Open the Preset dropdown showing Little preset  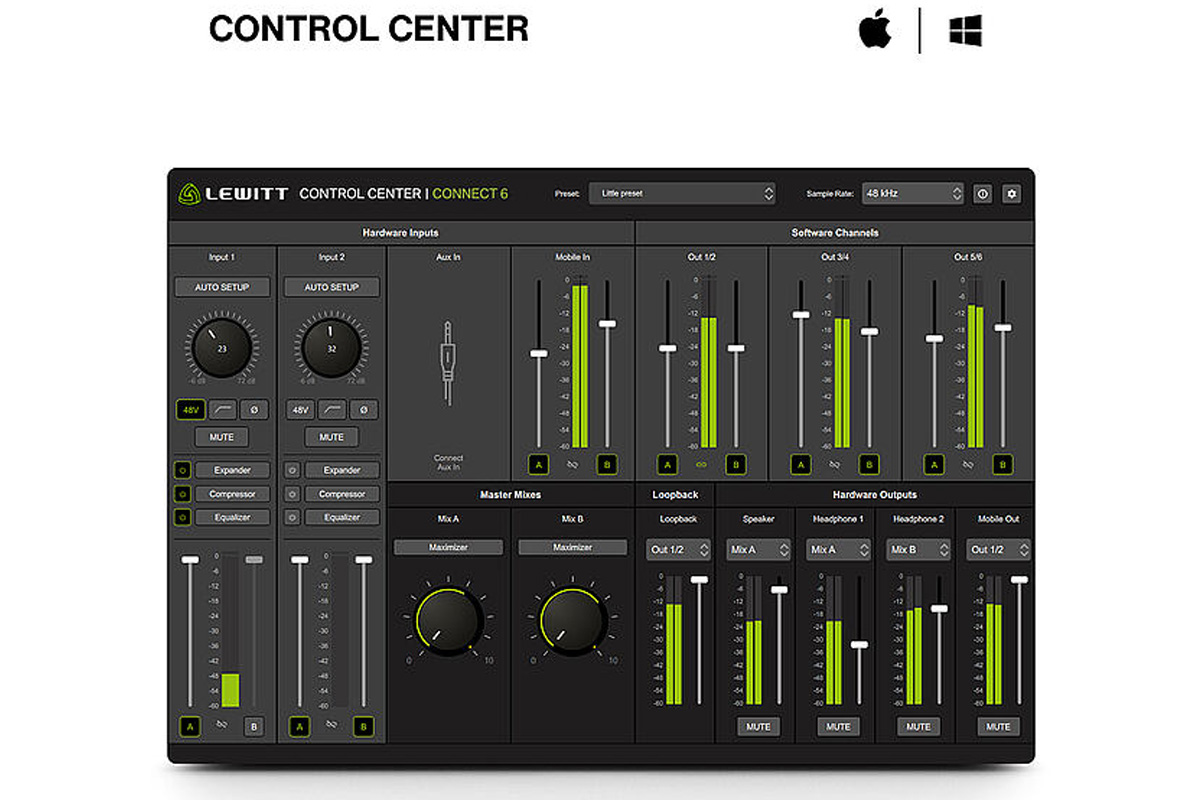[x=682, y=194]
